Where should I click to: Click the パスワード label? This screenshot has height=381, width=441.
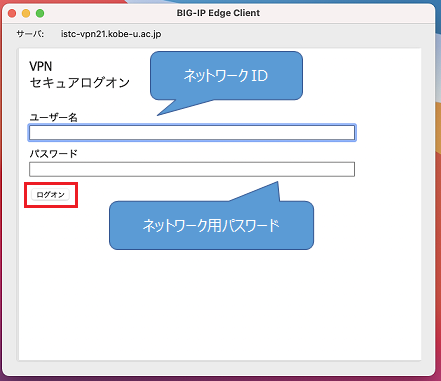[53, 154]
